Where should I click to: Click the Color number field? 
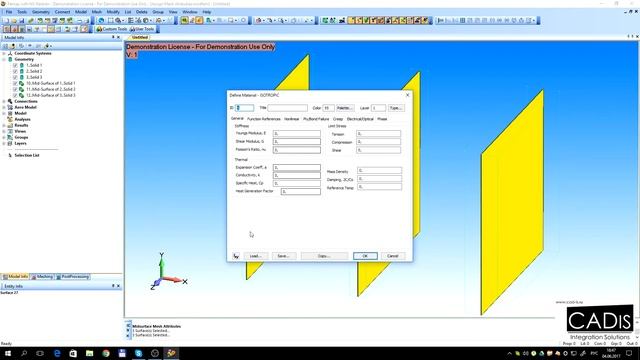point(328,108)
